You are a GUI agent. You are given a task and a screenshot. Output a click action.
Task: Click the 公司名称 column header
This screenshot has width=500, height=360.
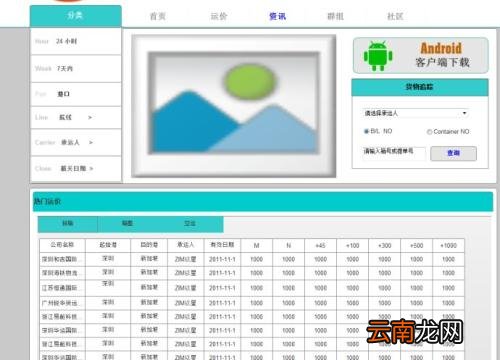point(62,245)
